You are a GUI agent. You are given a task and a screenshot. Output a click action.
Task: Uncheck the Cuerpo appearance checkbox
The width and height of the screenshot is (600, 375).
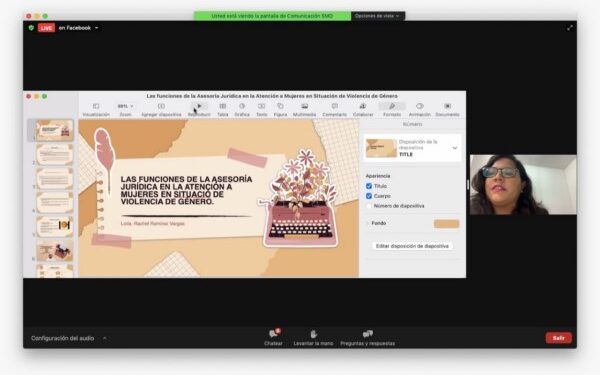click(369, 196)
